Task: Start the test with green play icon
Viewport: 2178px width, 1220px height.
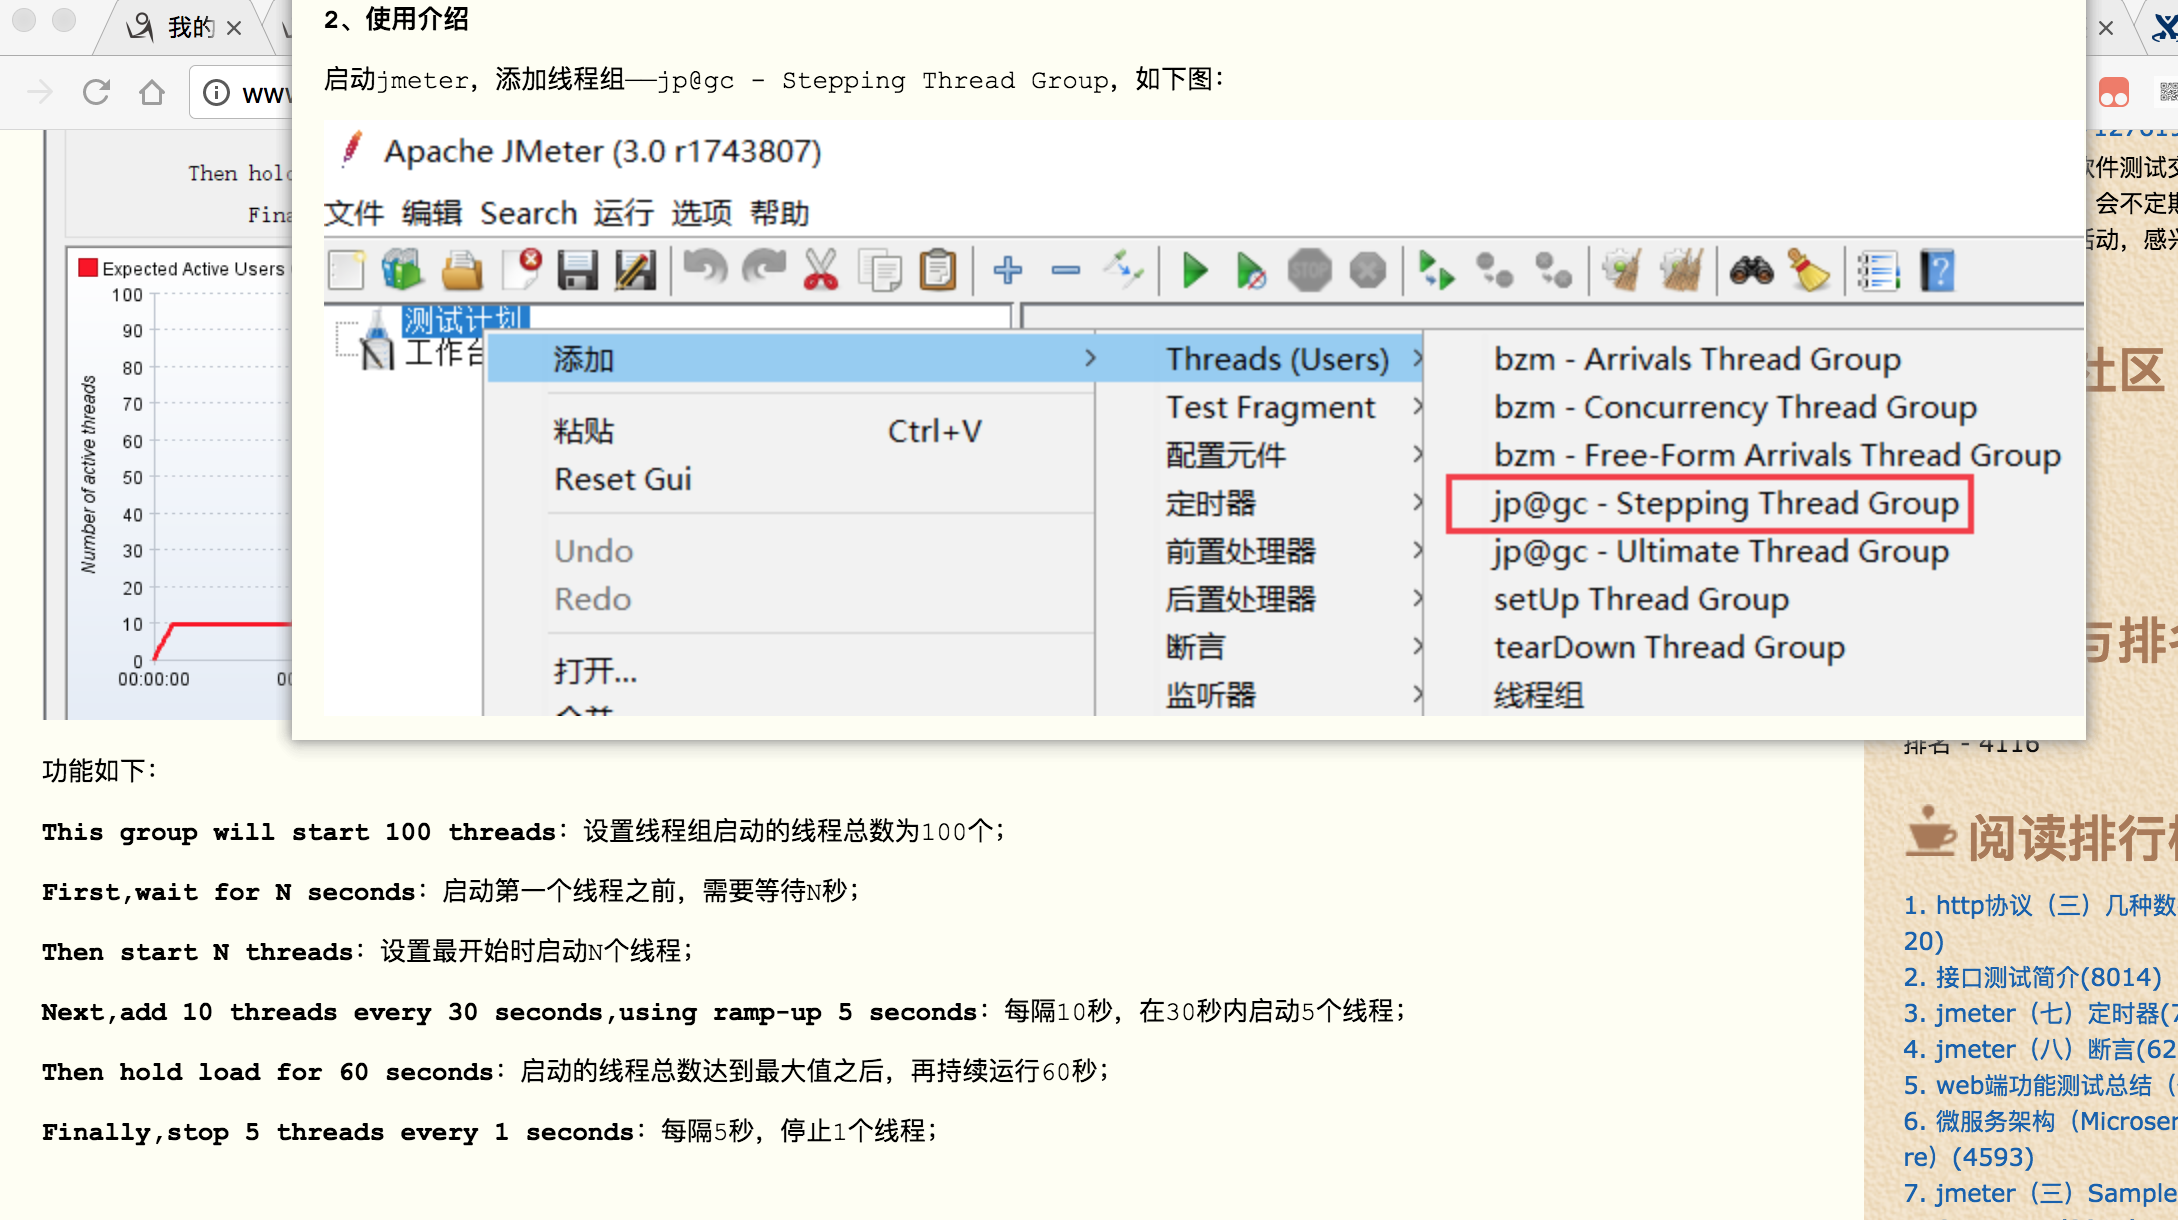Action: tap(1195, 270)
